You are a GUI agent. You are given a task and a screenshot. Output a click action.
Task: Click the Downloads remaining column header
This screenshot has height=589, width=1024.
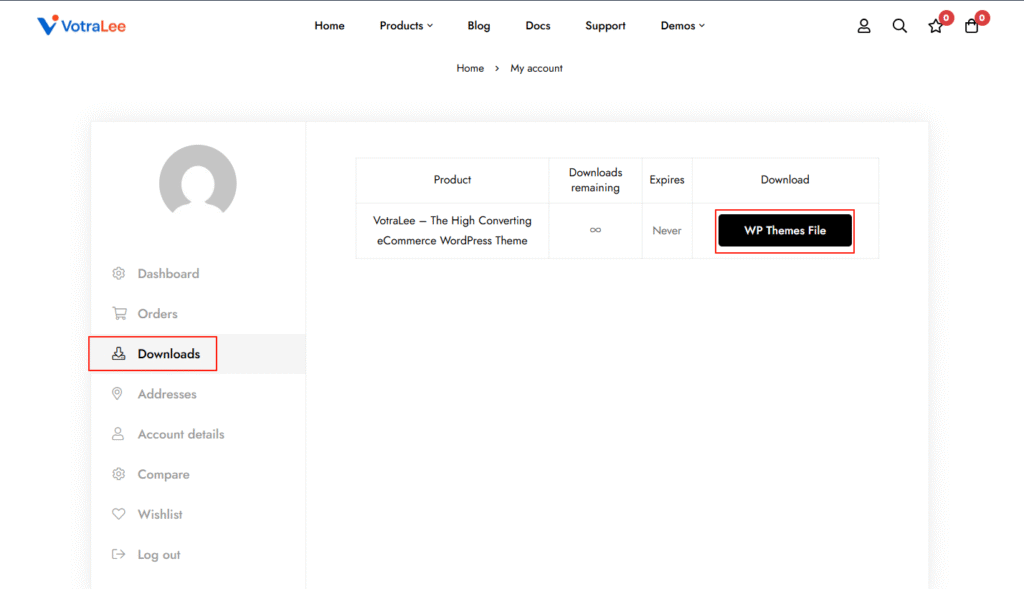(x=595, y=180)
